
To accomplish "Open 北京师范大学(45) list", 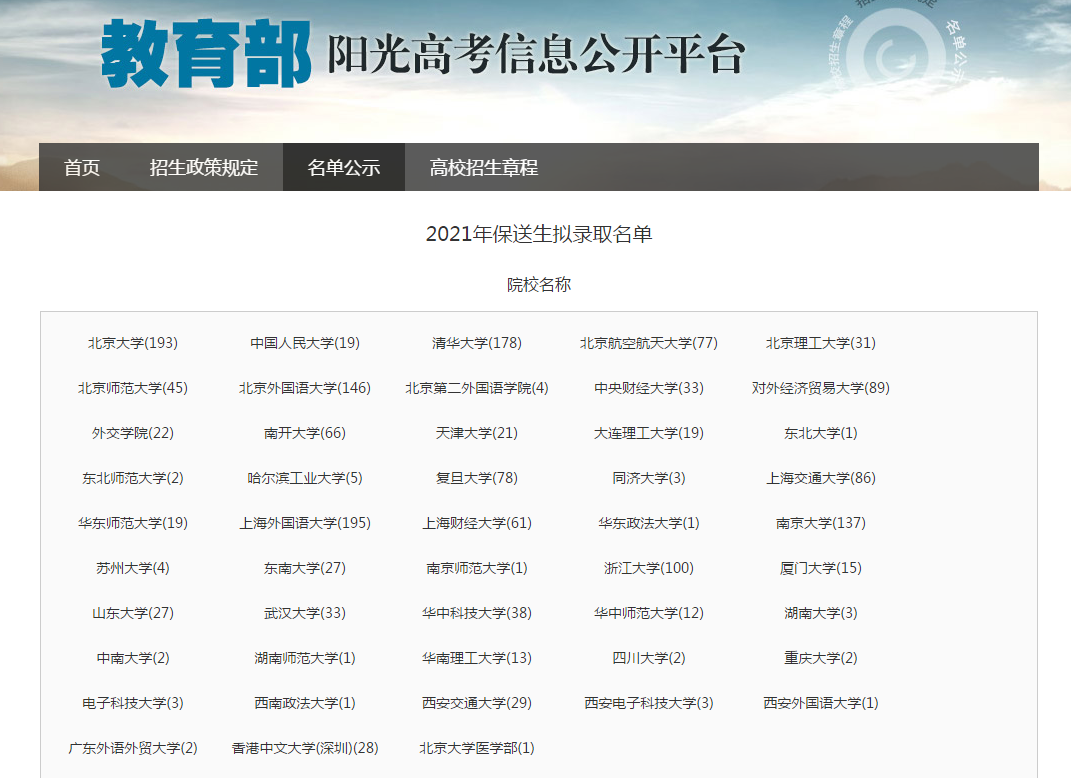I will (x=133, y=388).
